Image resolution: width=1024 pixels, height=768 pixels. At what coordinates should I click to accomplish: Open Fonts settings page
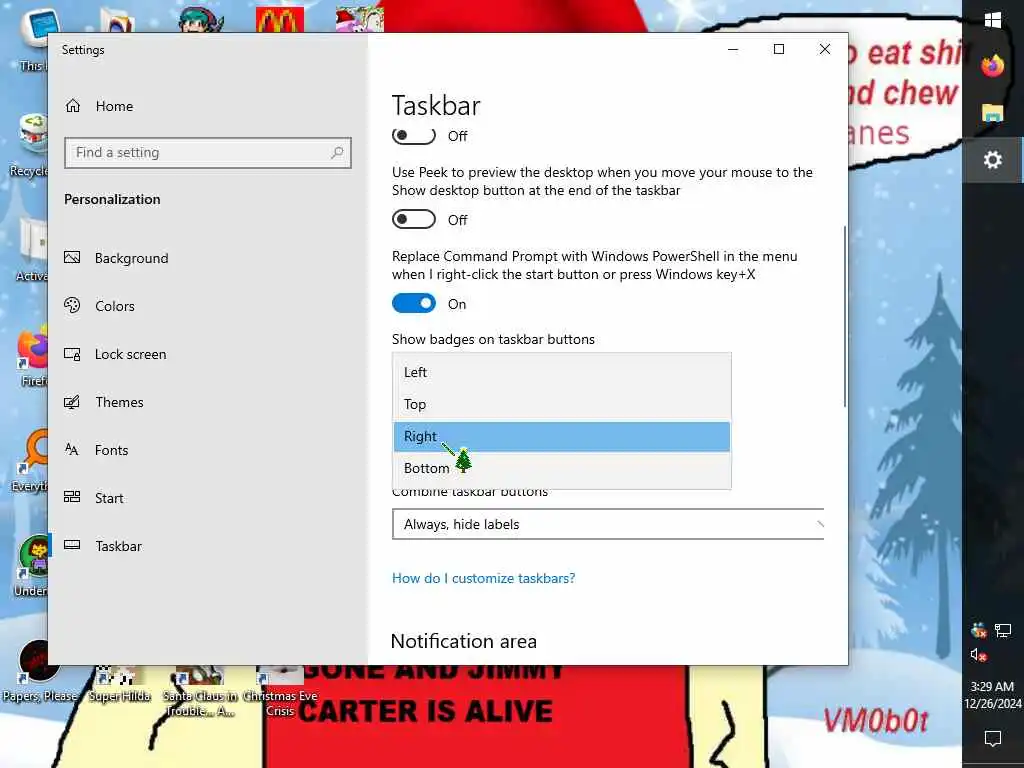111,450
